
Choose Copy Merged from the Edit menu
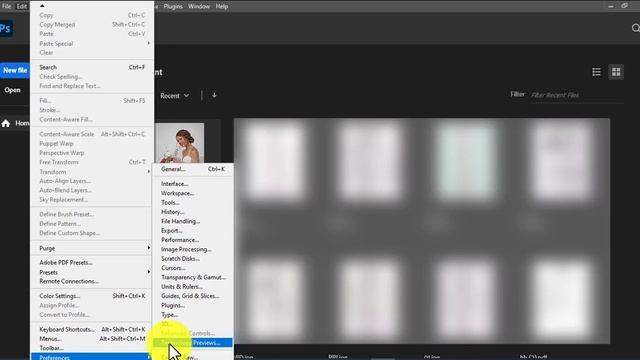(x=92, y=24)
